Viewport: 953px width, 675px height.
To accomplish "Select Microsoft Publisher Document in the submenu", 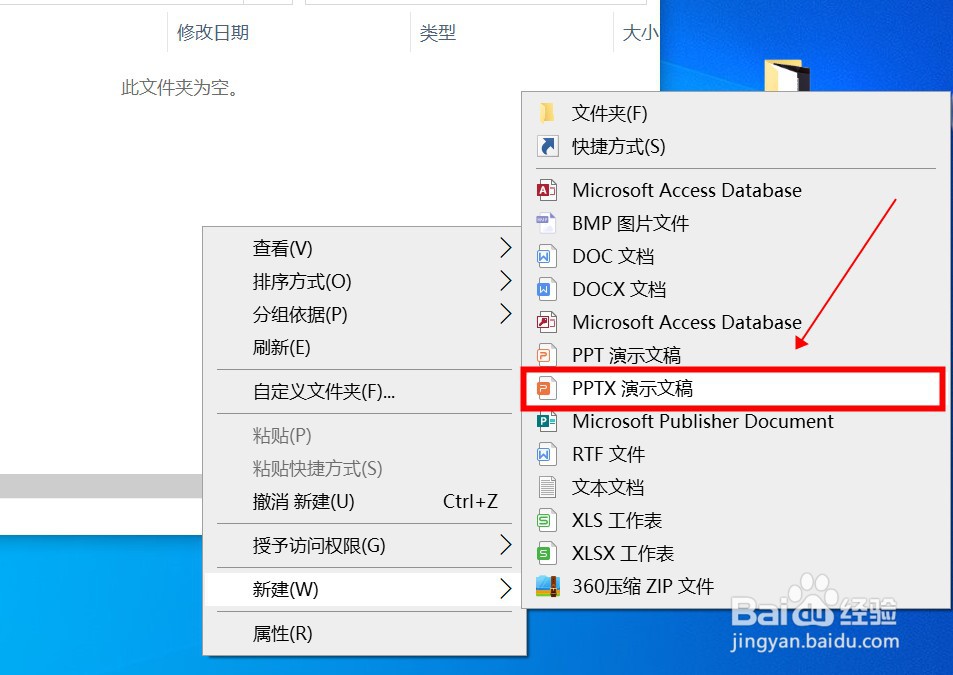I will click(736, 421).
